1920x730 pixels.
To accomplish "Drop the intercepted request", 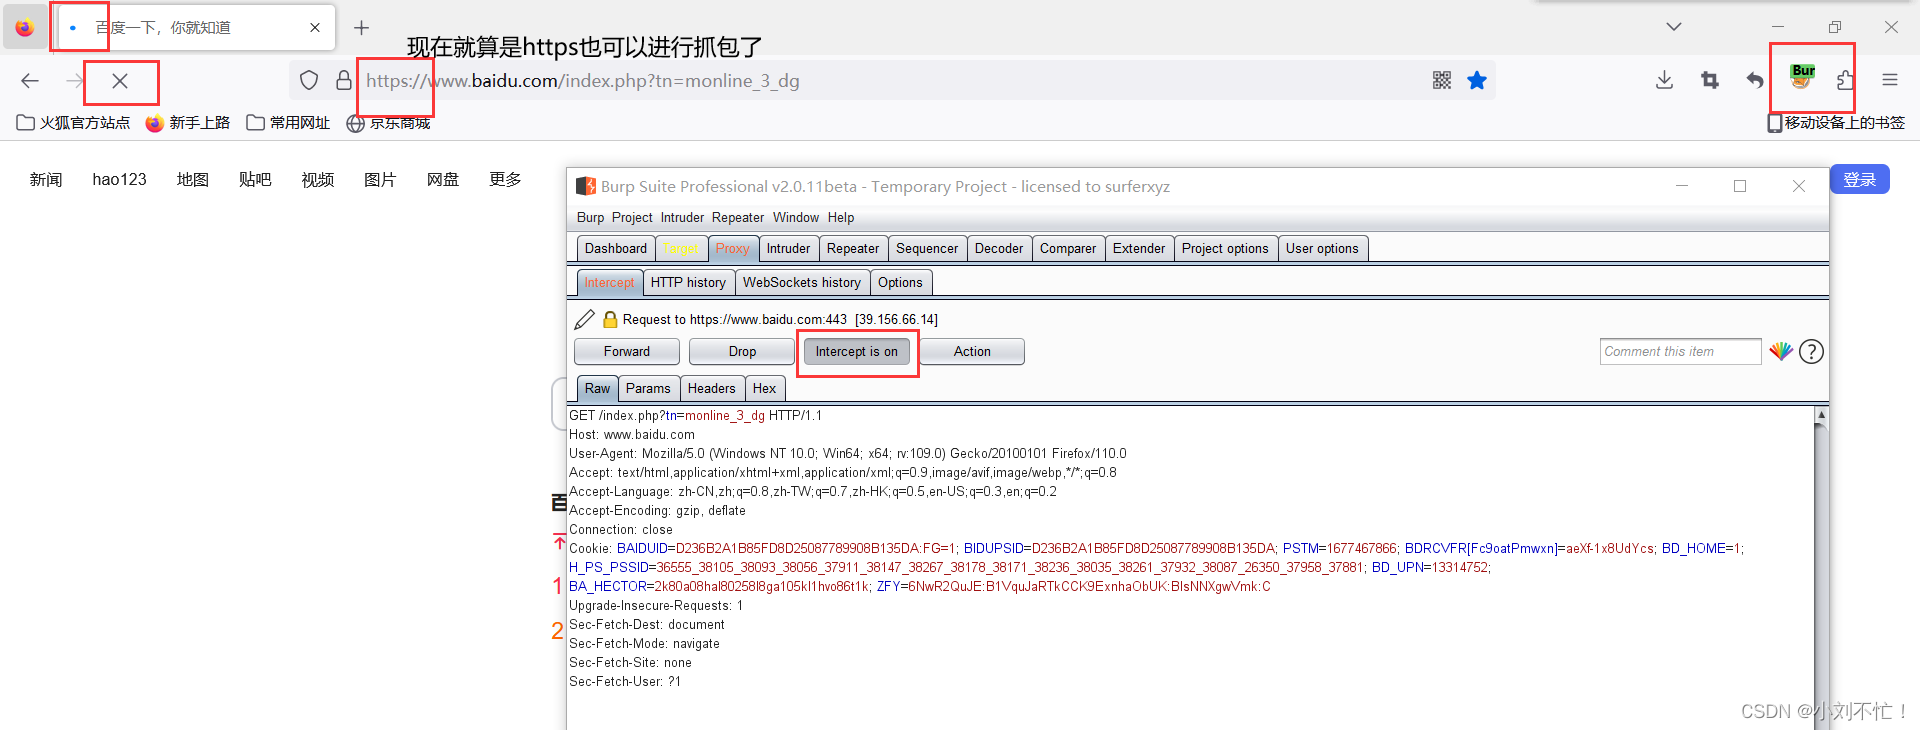I will pos(742,351).
